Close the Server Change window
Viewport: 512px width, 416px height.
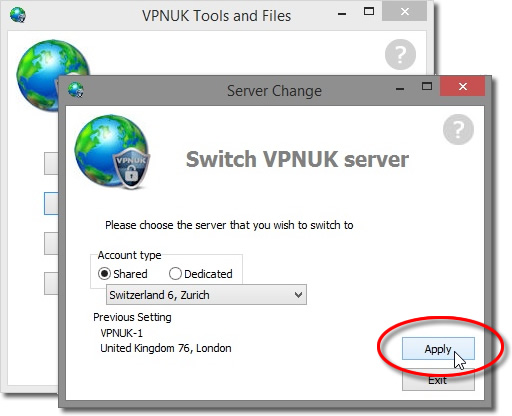coord(462,87)
